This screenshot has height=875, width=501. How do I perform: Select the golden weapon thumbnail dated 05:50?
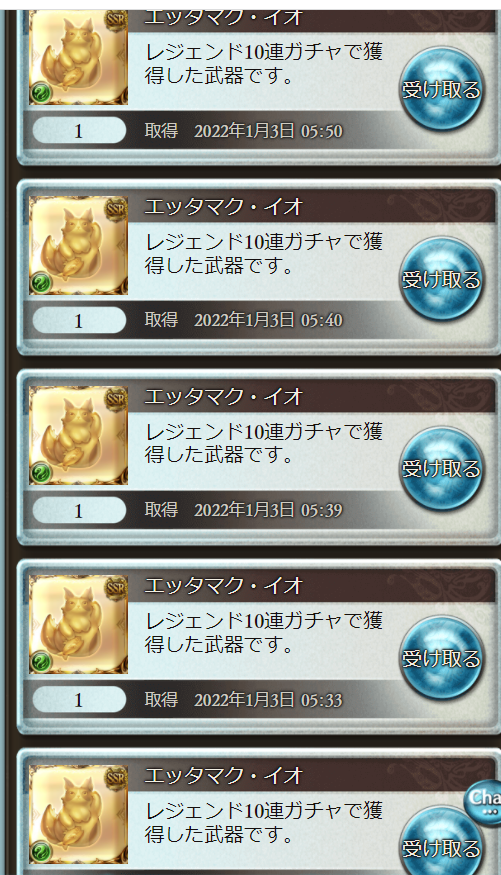pos(78,57)
